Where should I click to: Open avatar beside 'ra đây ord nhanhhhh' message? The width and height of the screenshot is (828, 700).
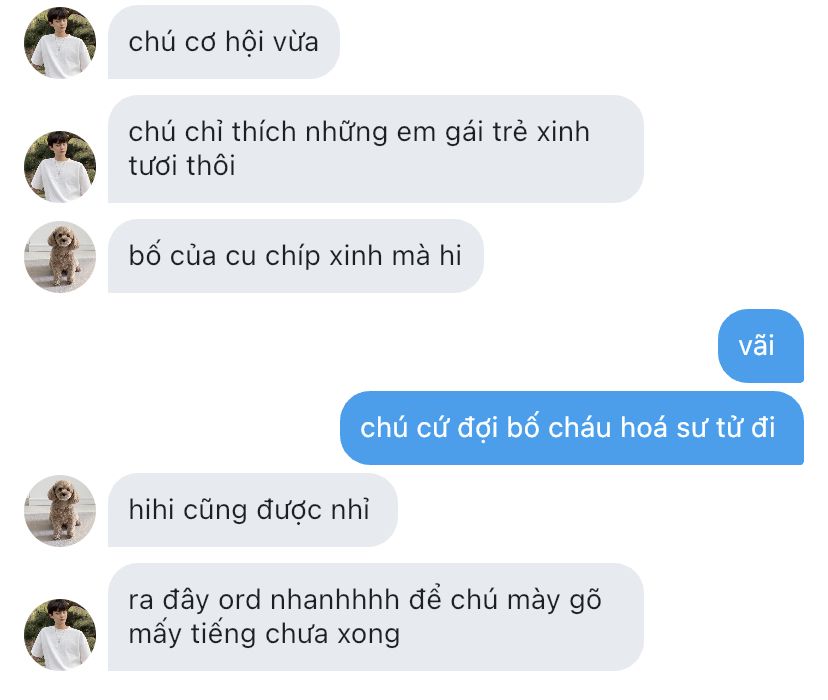(x=60, y=635)
